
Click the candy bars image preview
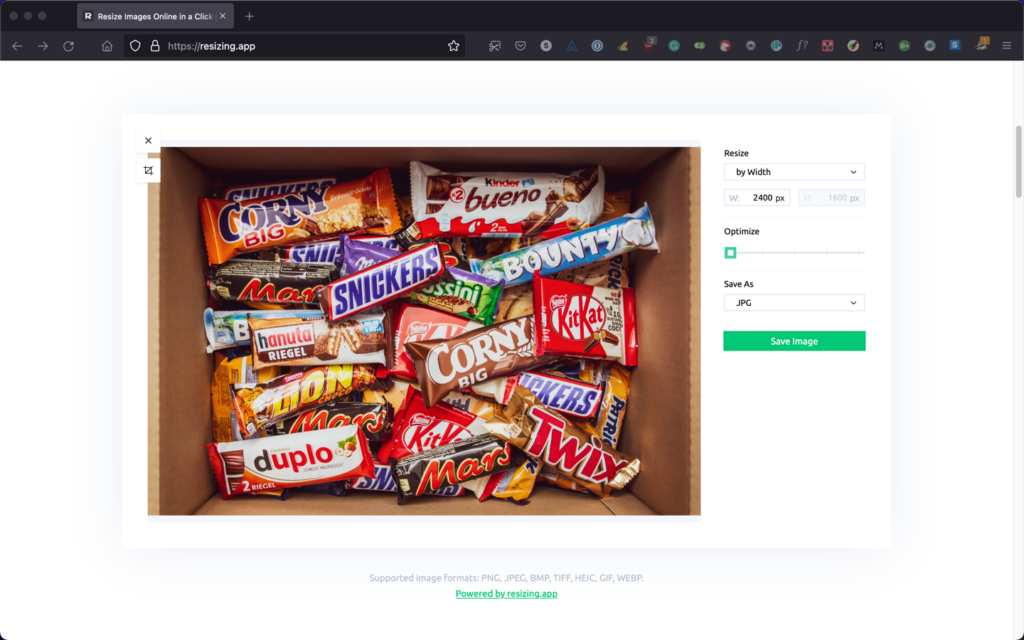tap(424, 331)
